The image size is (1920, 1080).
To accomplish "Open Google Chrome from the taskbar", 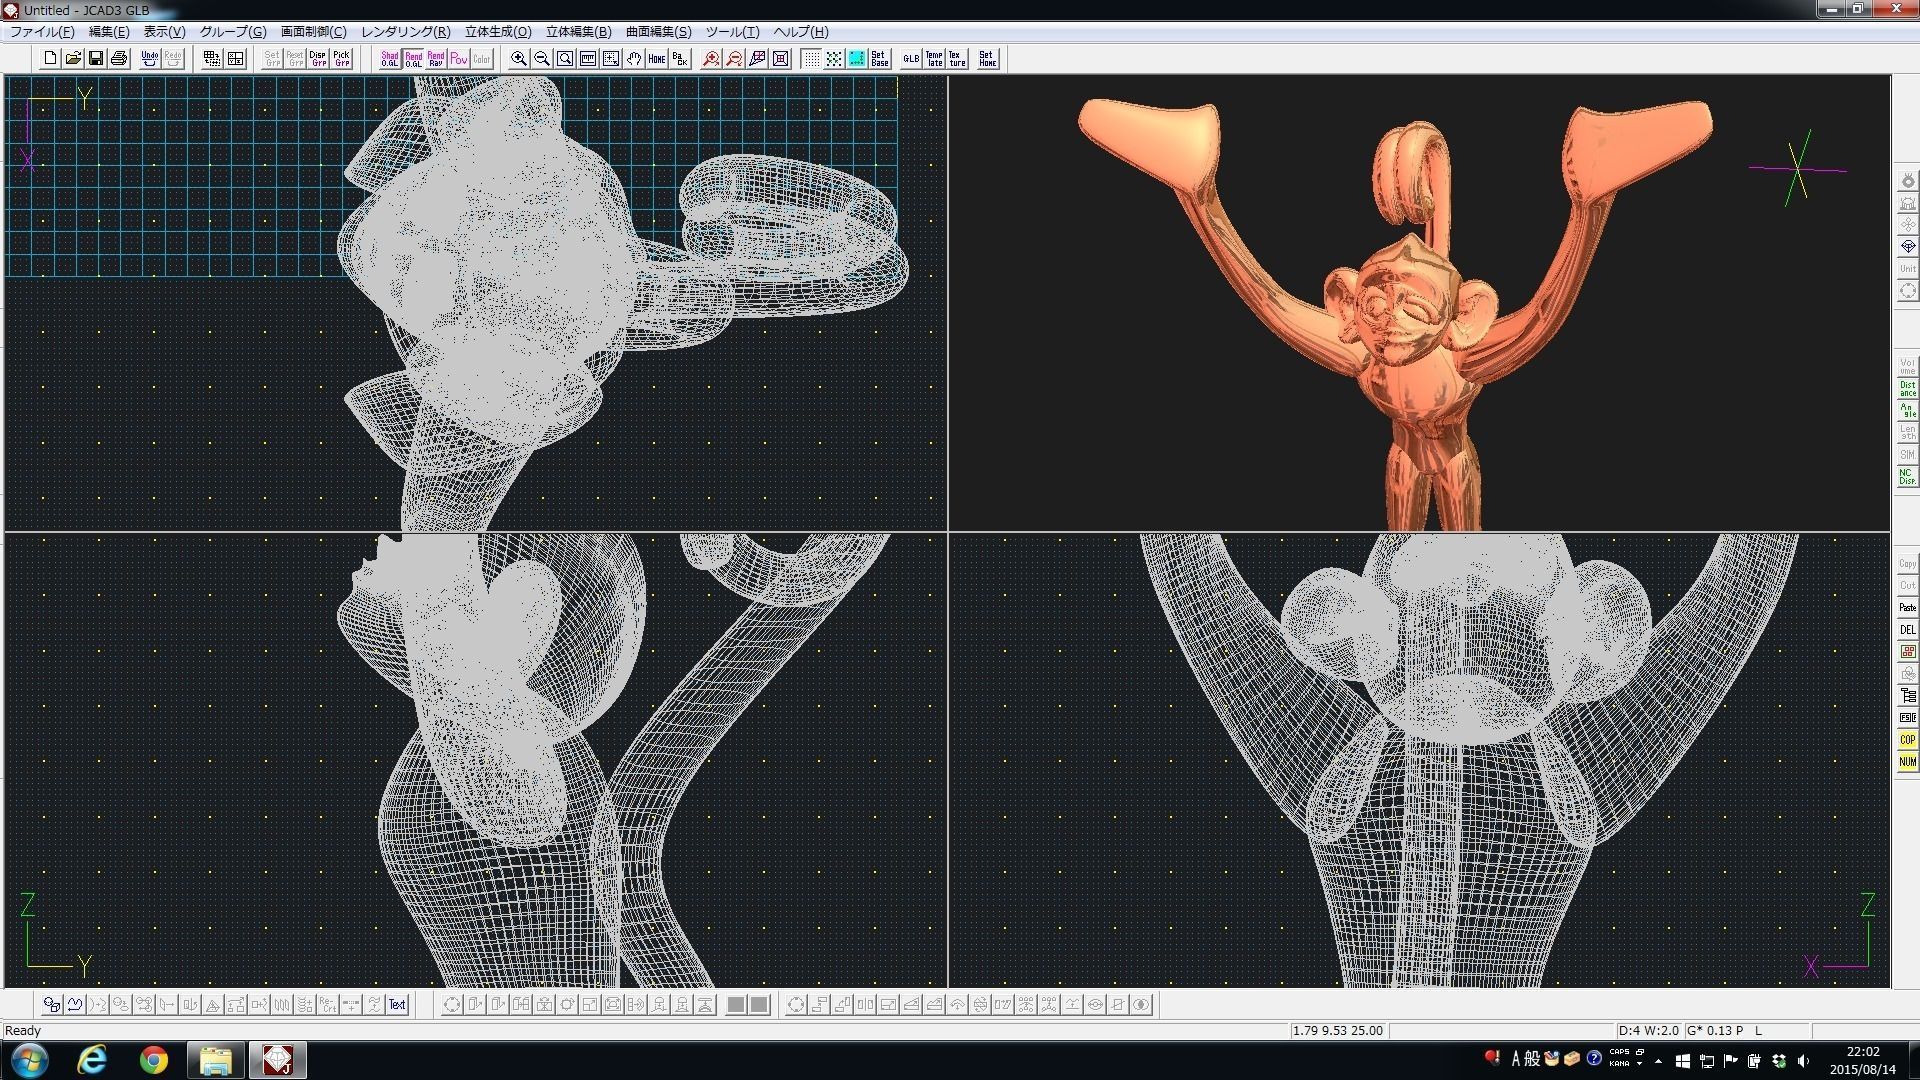I will click(x=154, y=1060).
